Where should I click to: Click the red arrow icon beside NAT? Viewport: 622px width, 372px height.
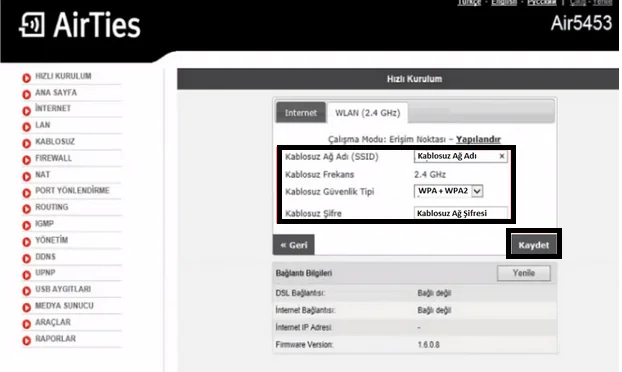point(27,176)
